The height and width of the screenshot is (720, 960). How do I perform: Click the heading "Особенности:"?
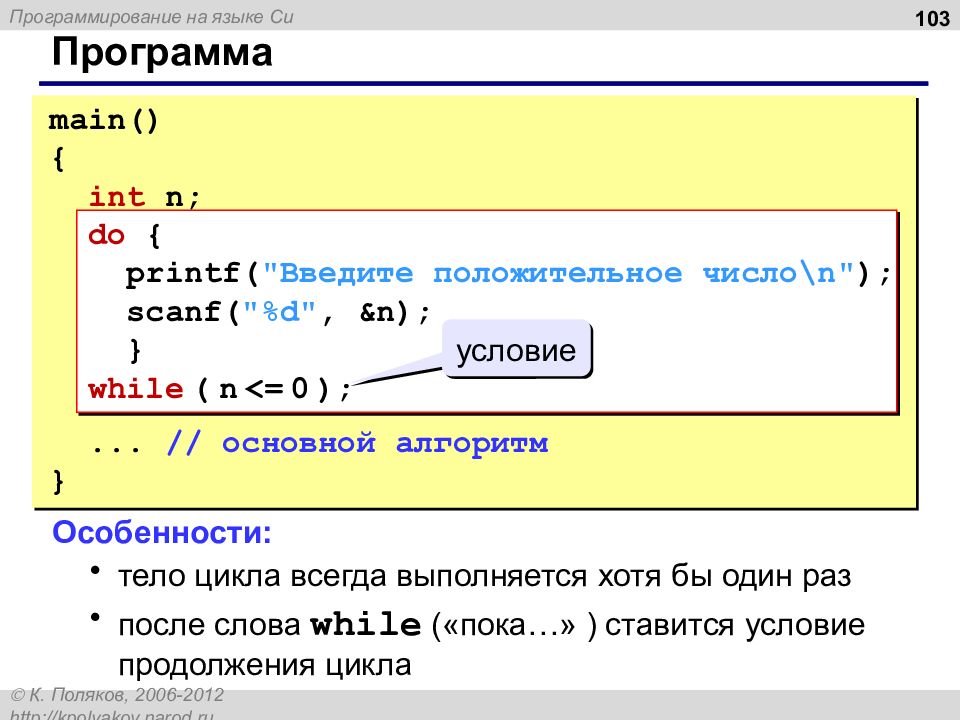pyautogui.click(x=162, y=532)
